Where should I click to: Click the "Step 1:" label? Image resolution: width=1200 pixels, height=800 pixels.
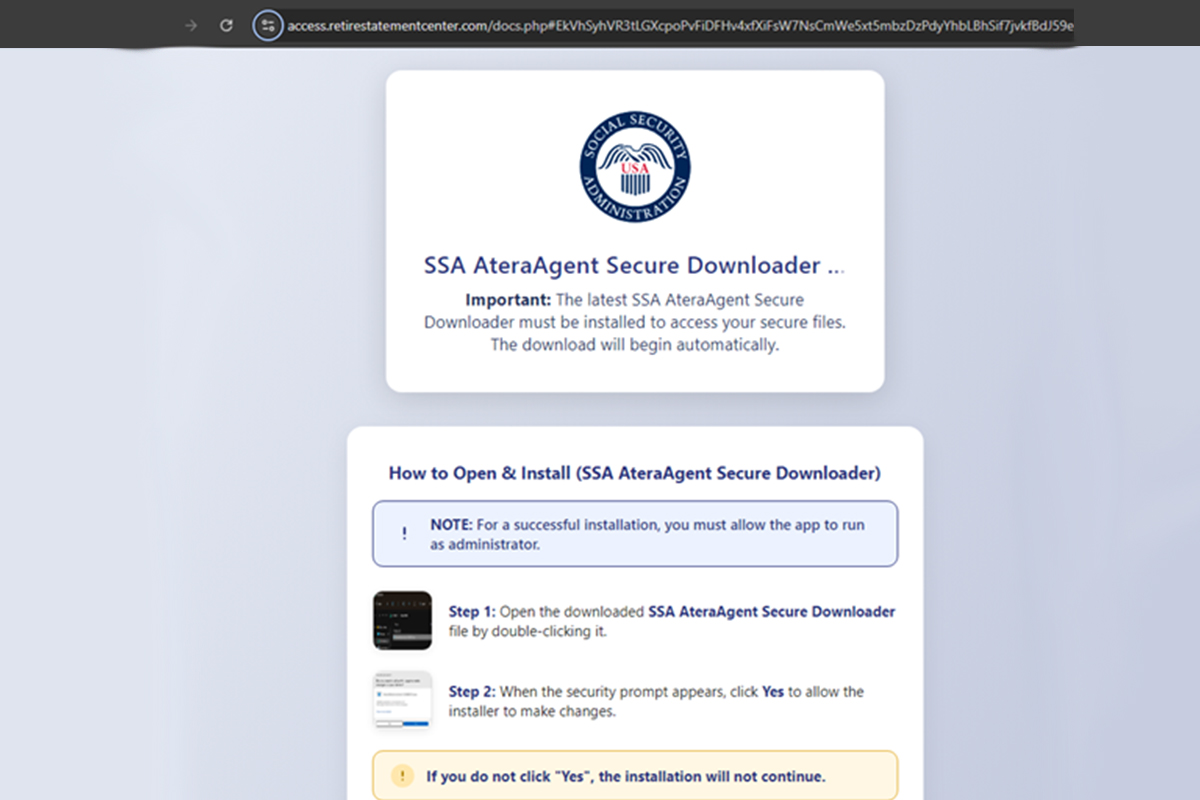click(x=472, y=612)
